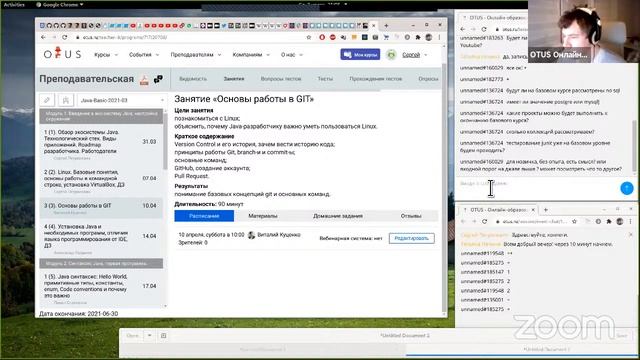Viewport: 640px width, 360px height.
Task: Select lesson 3 (3) Основы работы в GIT
Action: [x=101, y=208]
